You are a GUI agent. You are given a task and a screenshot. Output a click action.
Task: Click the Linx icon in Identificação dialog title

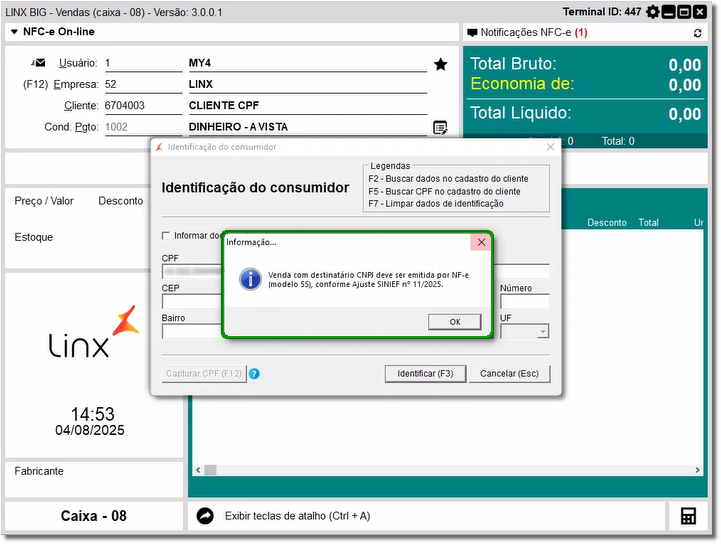pos(159,147)
